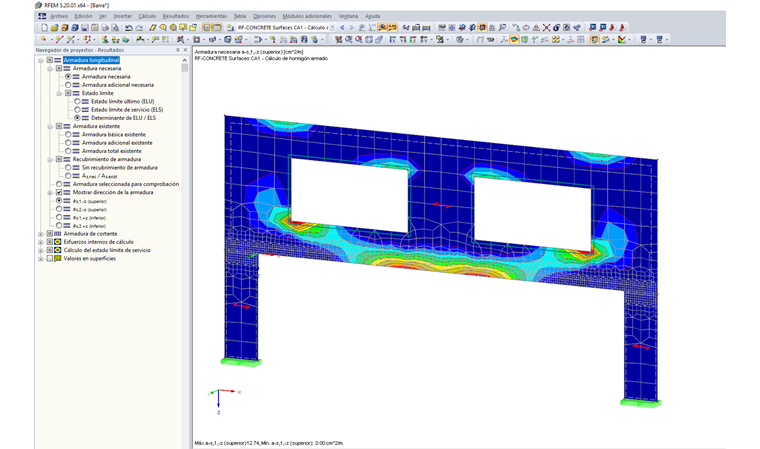Select as2,+z (inferior) direction option
Image resolution: width=760 pixels, height=449 pixels.
[x=59, y=225]
